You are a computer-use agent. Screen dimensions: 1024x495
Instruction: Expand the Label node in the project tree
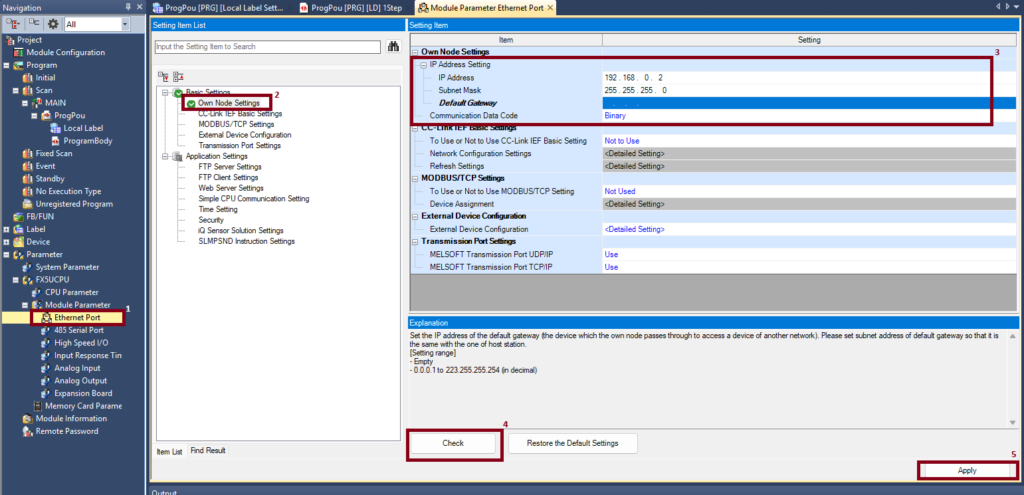click(x=7, y=228)
